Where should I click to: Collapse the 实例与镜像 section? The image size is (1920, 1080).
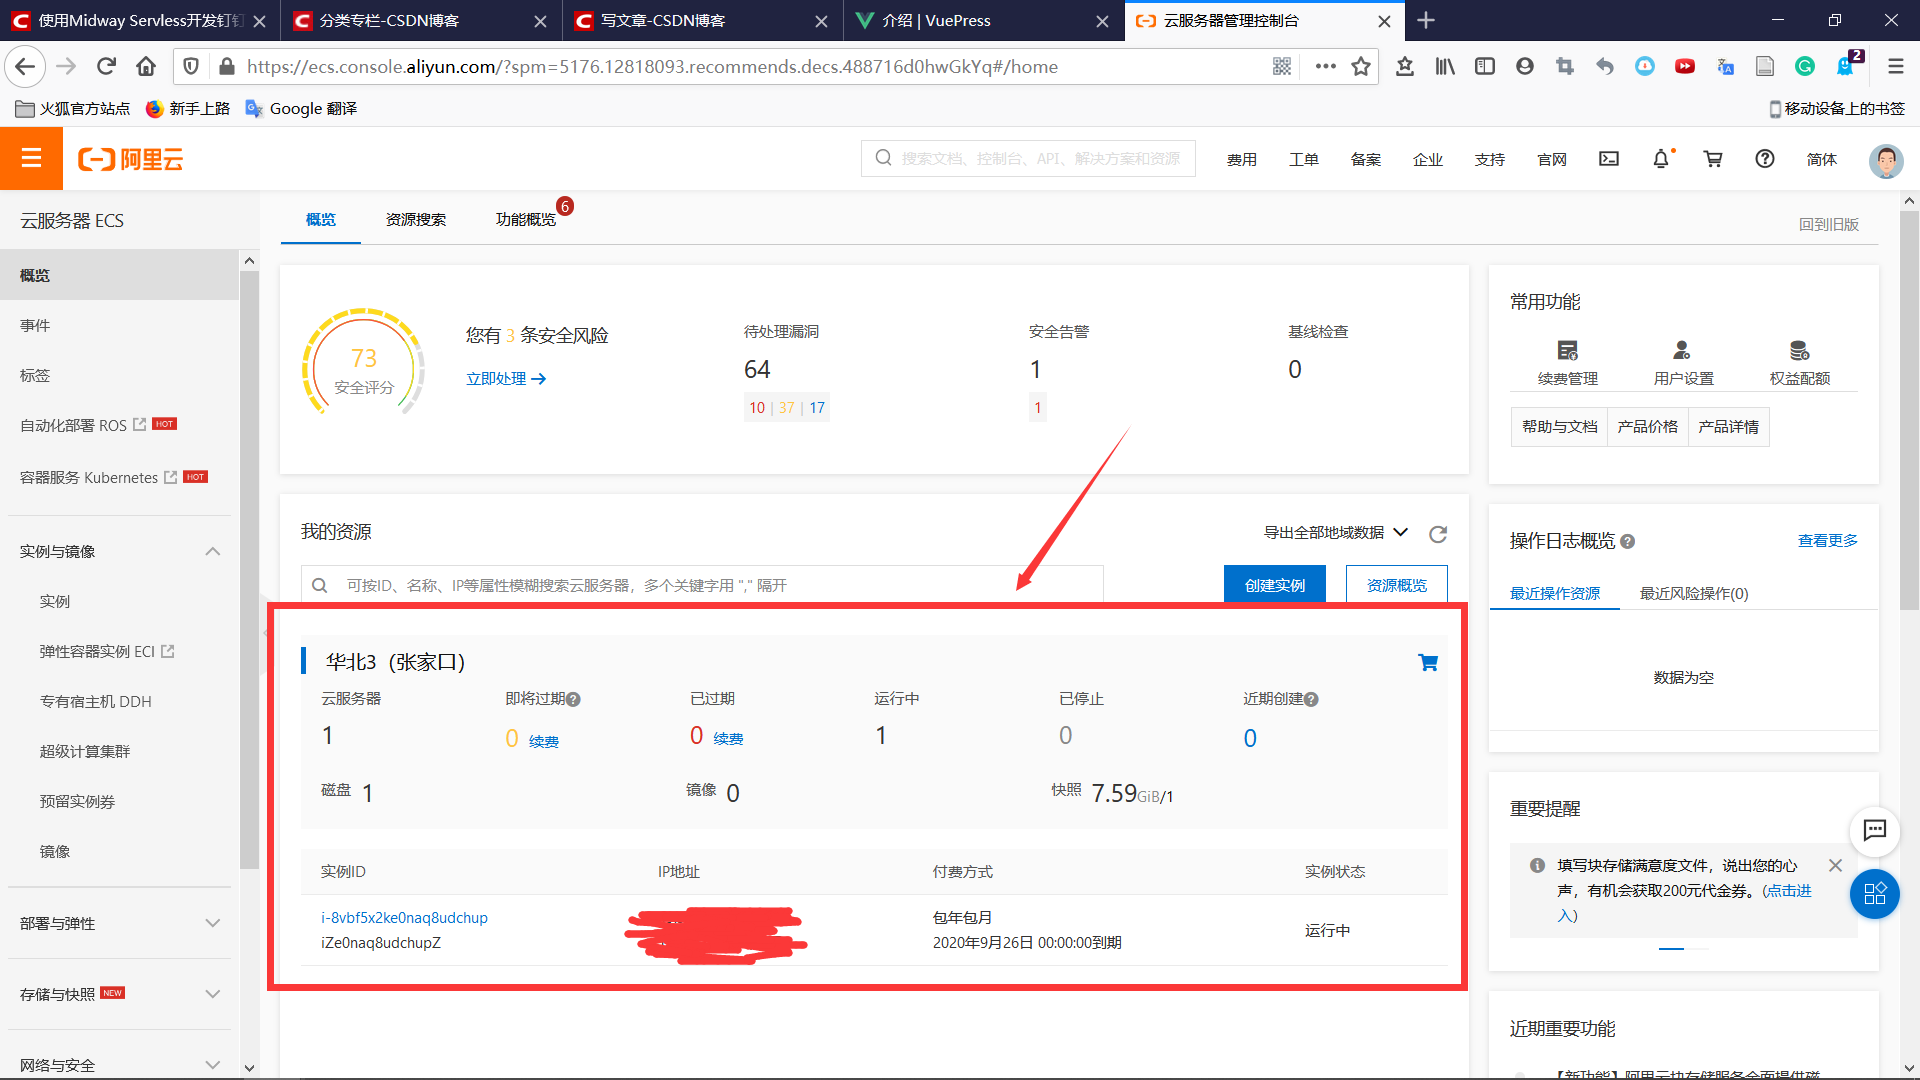212,551
